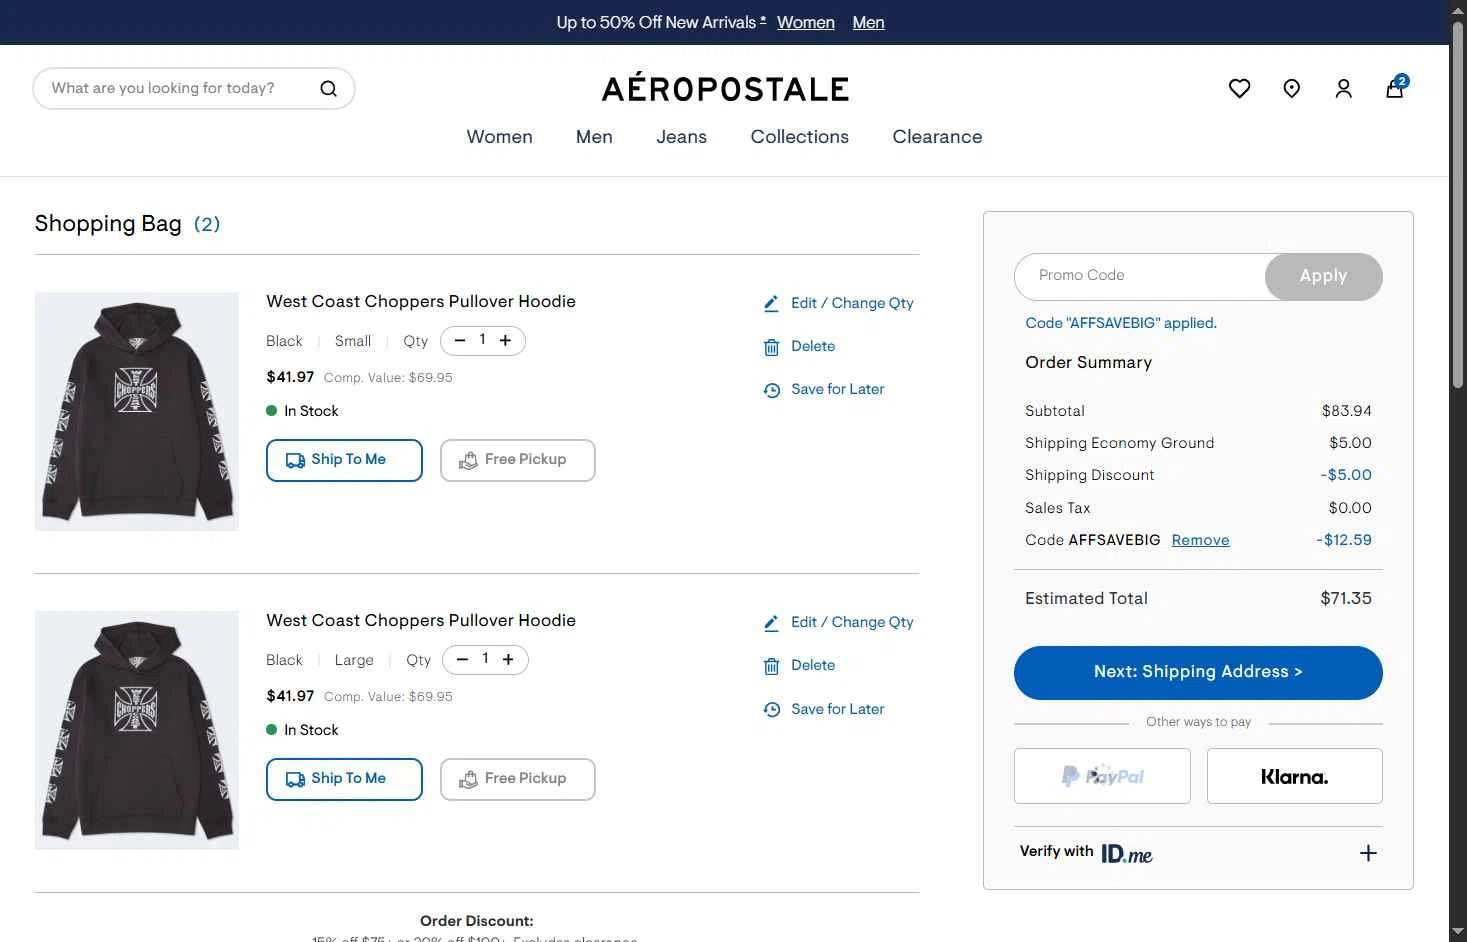Open the Small West Coast Choppers hoodie title
The image size is (1467, 942).
coord(421,301)
